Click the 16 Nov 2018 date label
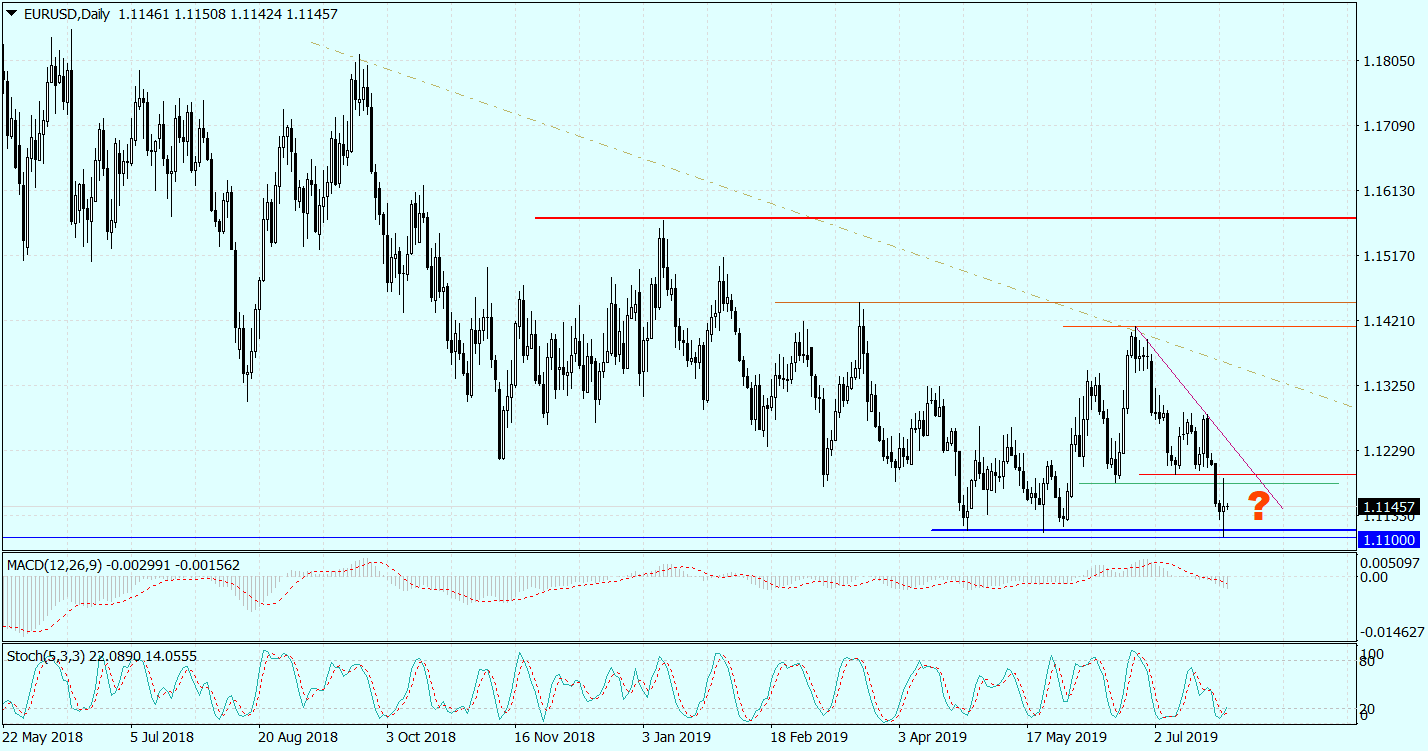Image resolution: width=1428 pixels, height=751 pixels. pyautogui.click(x=555, y=737)
